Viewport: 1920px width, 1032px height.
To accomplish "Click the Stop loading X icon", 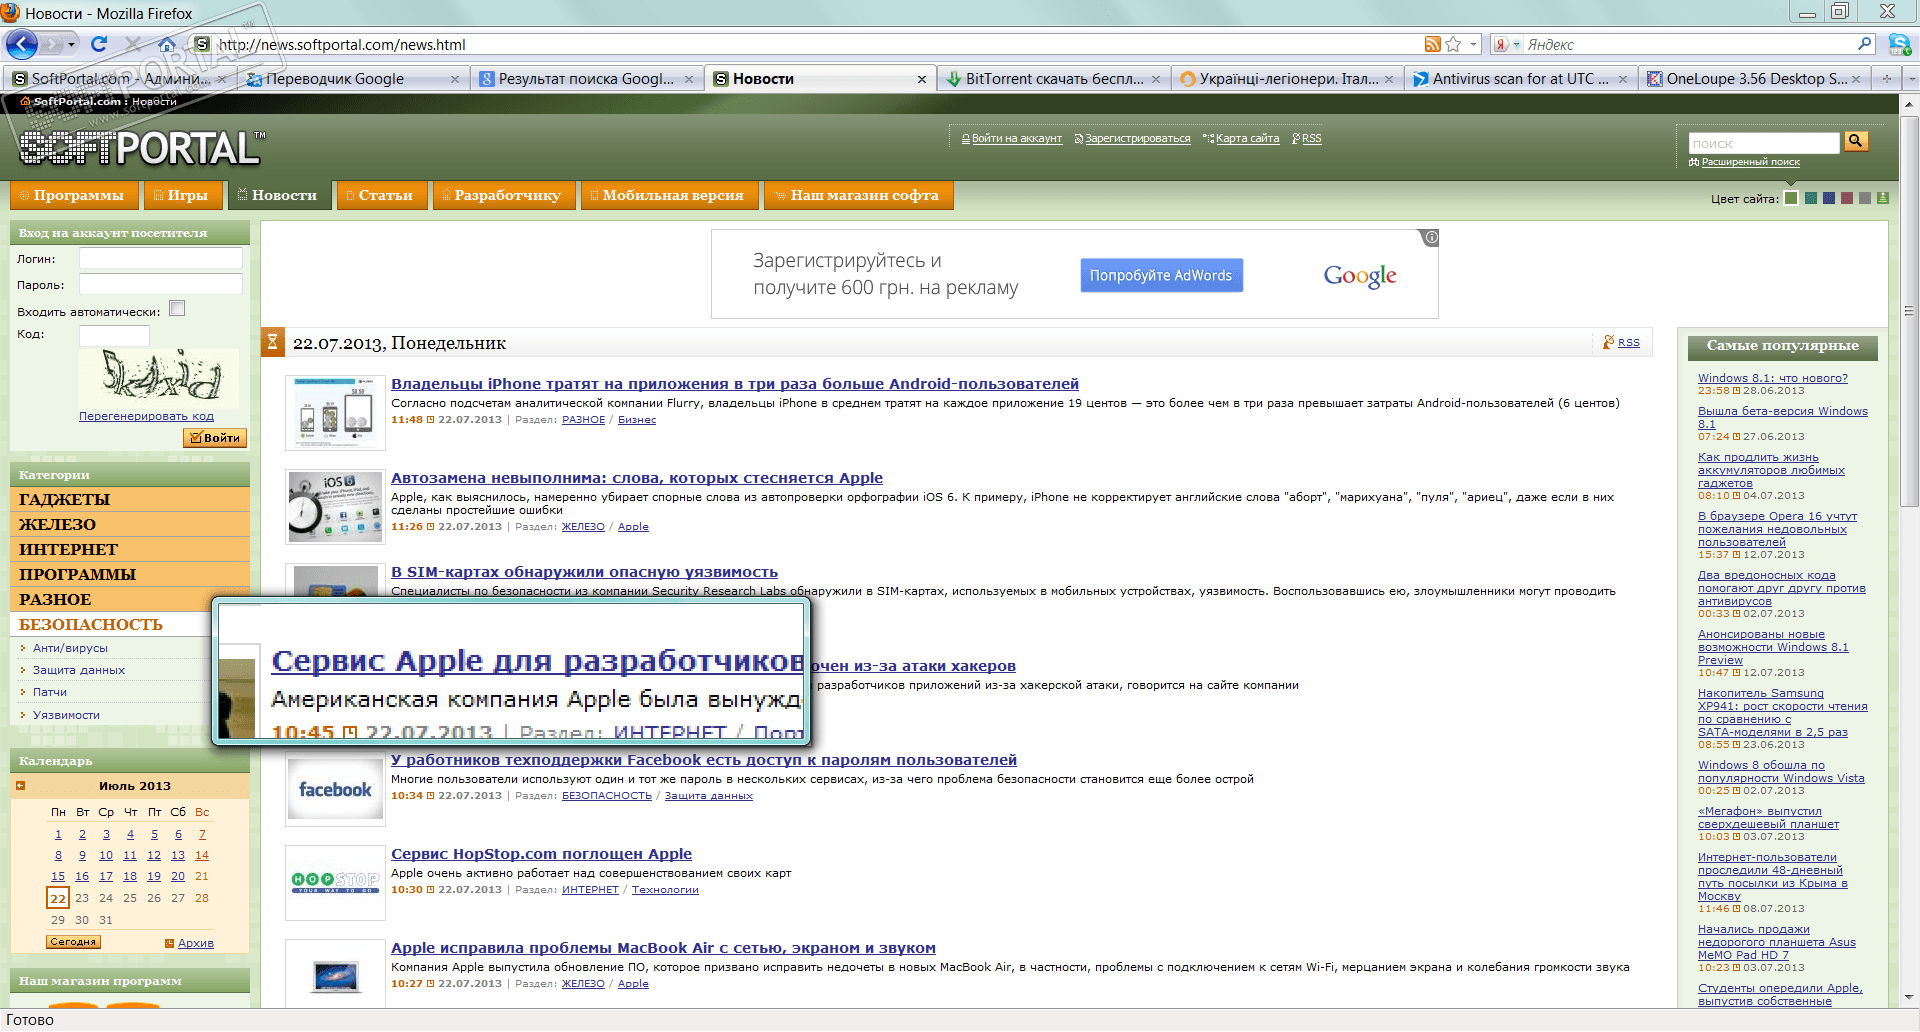I will [133, 44].
